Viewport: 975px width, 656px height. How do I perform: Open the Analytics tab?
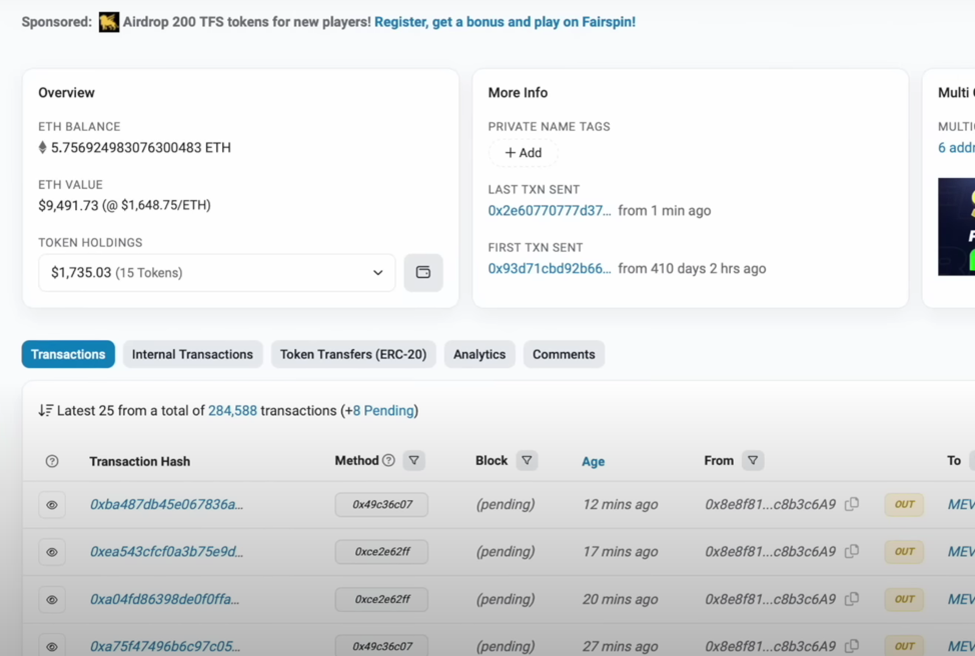click(x=479, y=354)
